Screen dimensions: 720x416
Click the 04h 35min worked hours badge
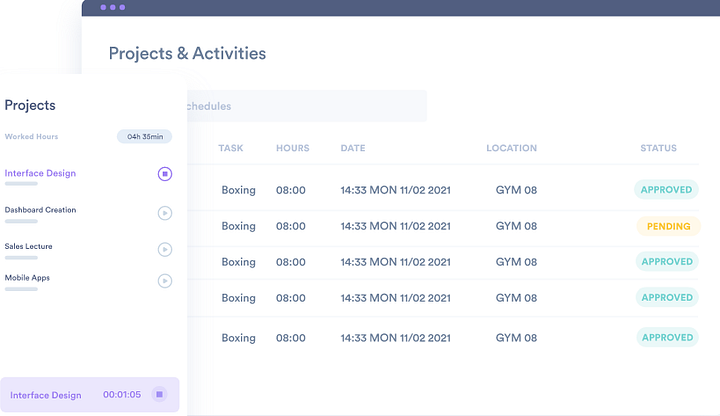click(145, 136)
